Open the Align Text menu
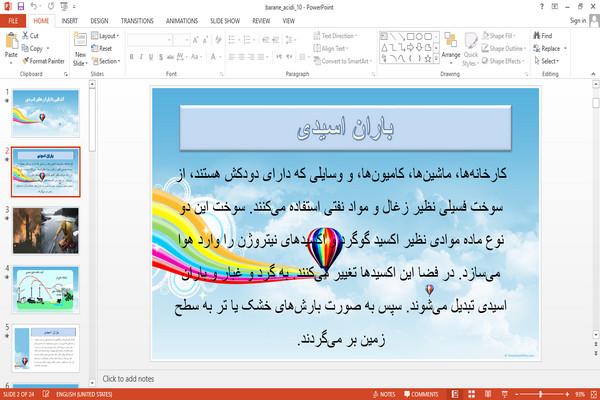 coord(331,48)
